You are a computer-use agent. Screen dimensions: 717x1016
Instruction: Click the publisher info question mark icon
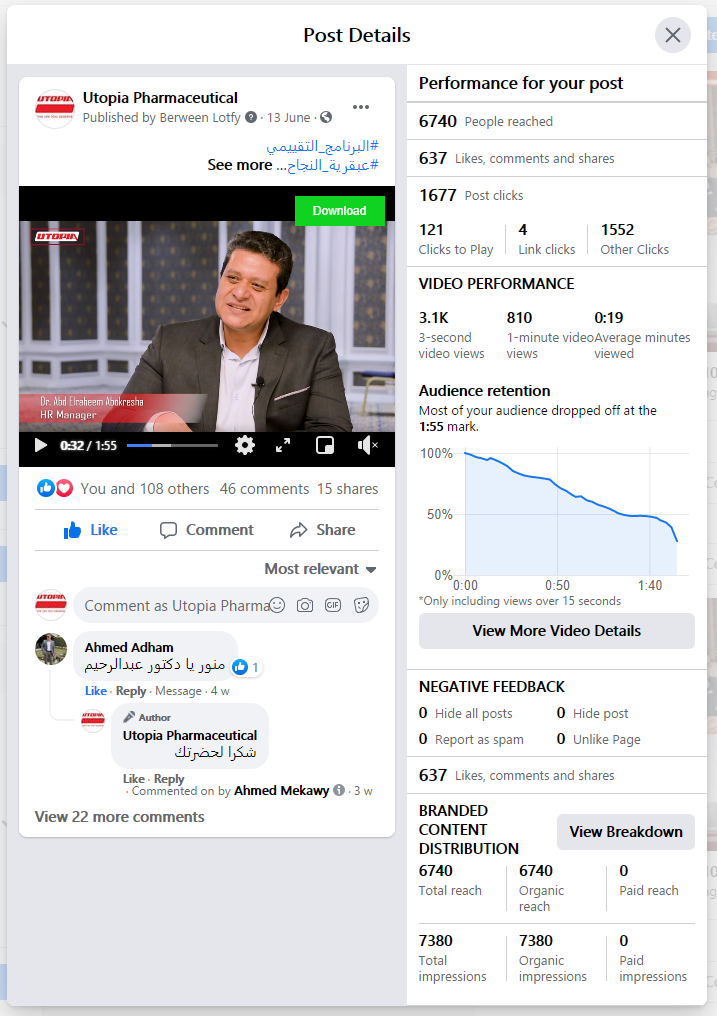pyautogui.click(x=251, y=117)
